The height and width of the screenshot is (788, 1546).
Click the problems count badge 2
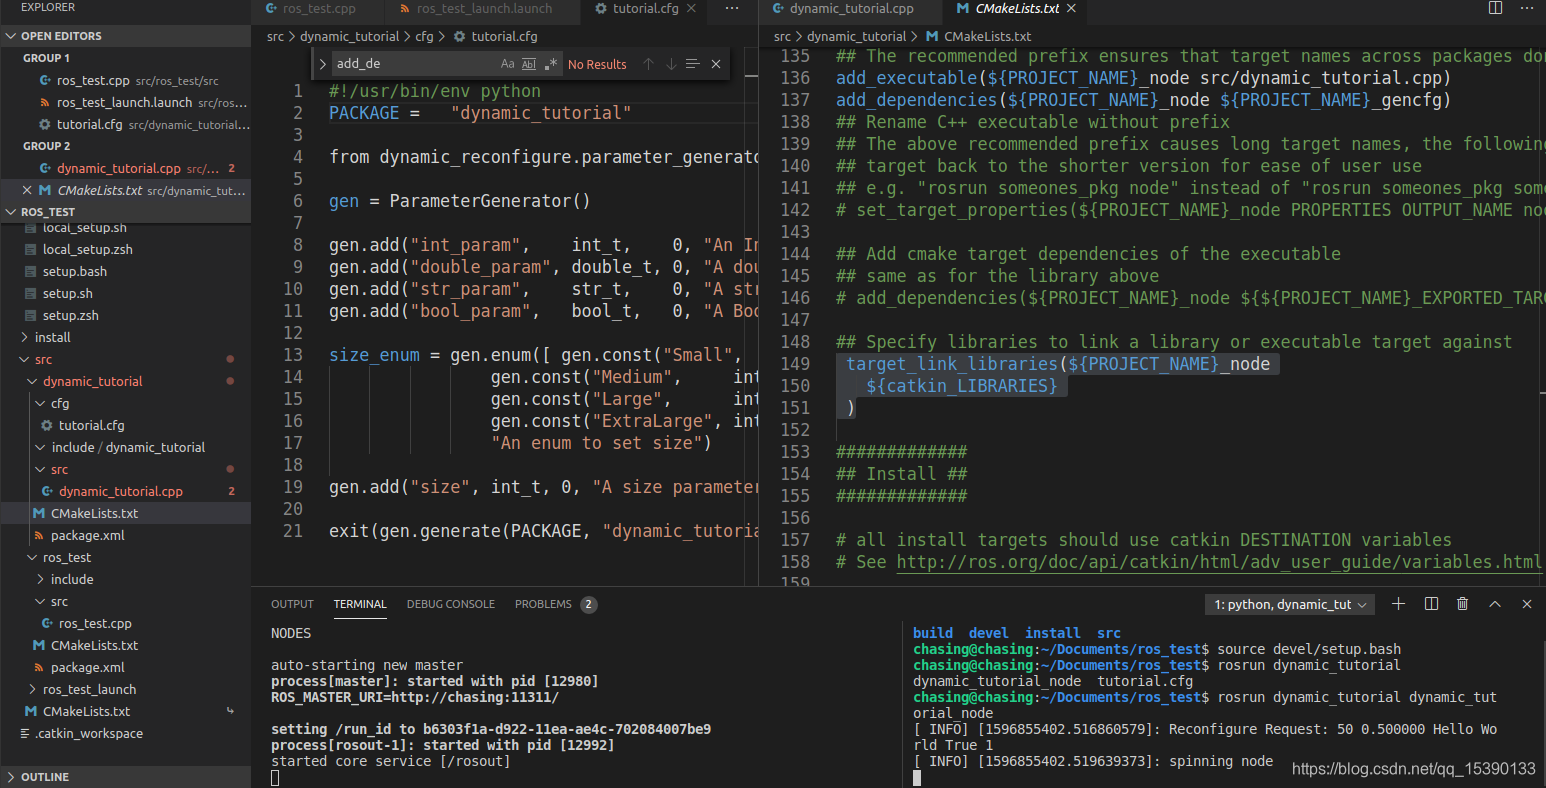[589, 604]
